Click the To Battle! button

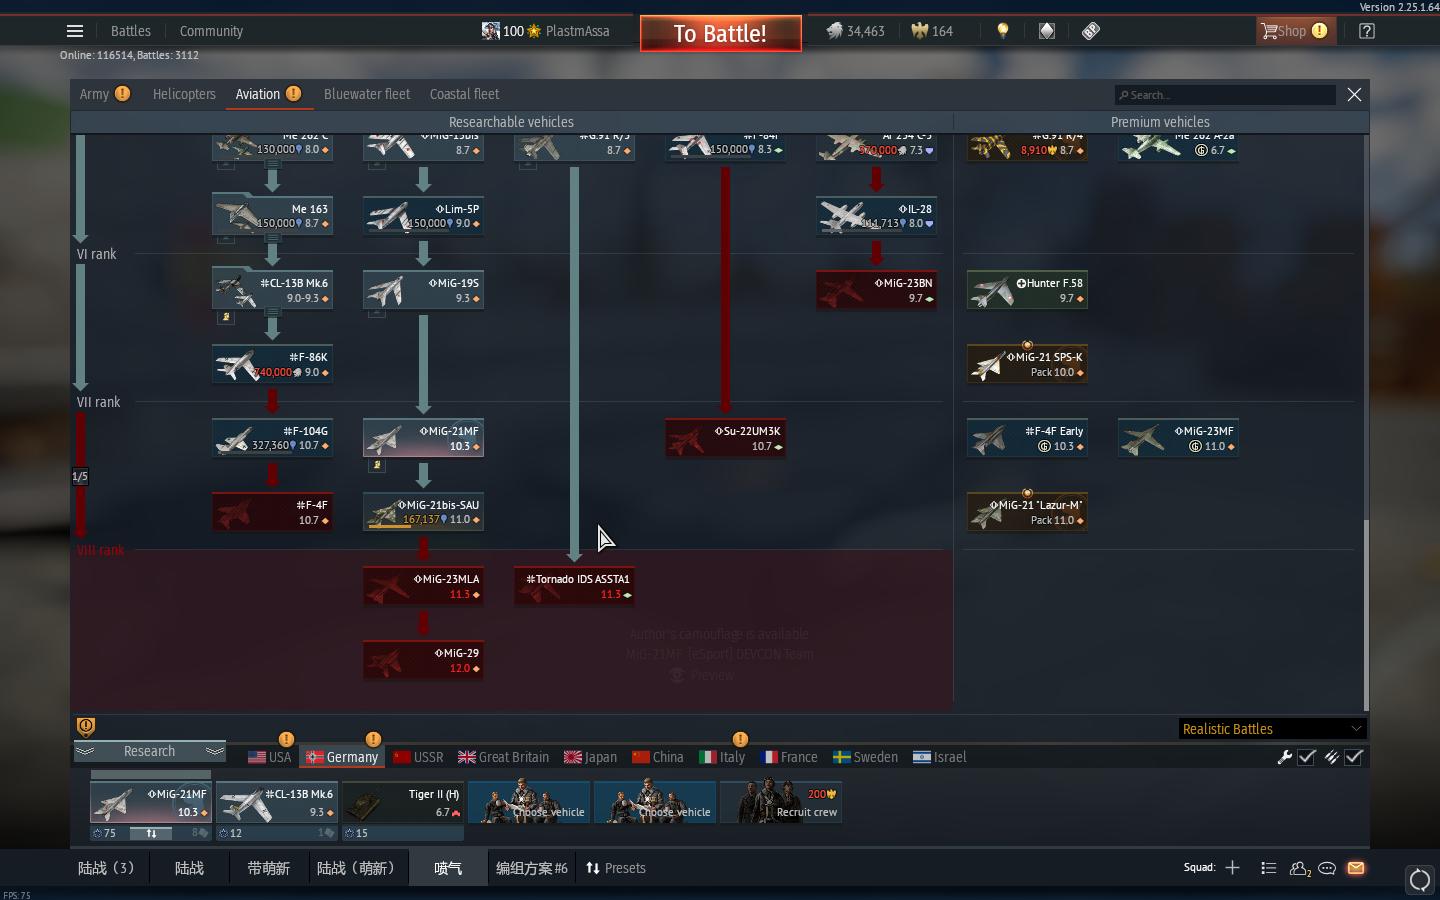click(x=720, y=33)
